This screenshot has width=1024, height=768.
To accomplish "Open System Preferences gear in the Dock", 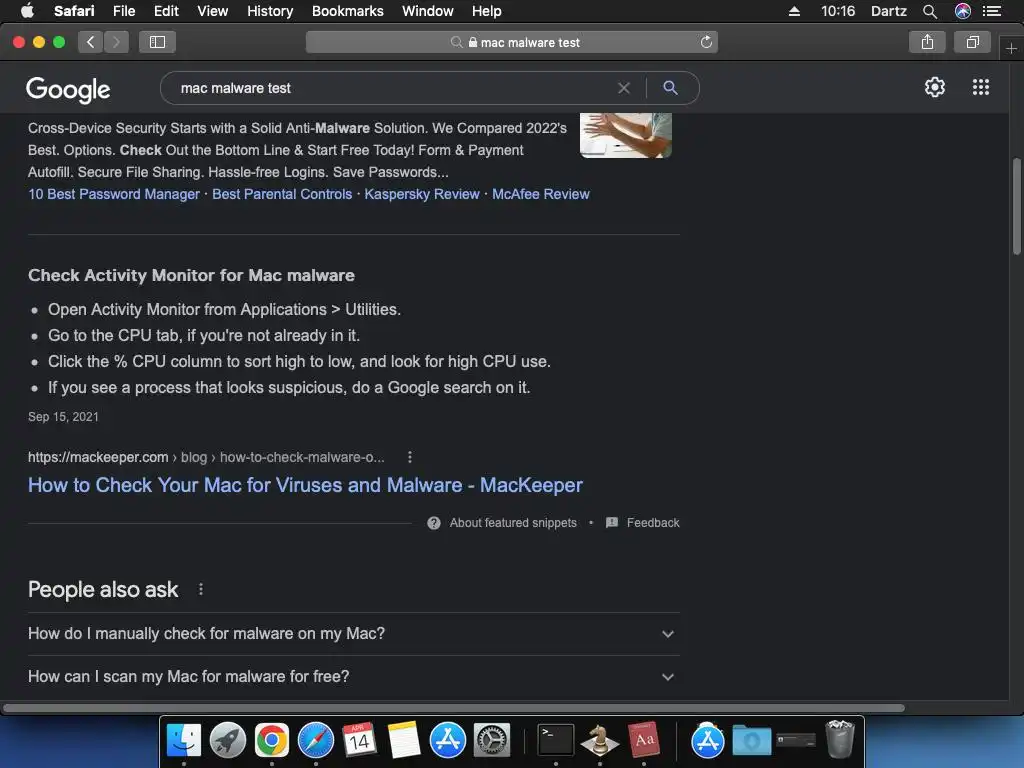I will tap(492, 740).
